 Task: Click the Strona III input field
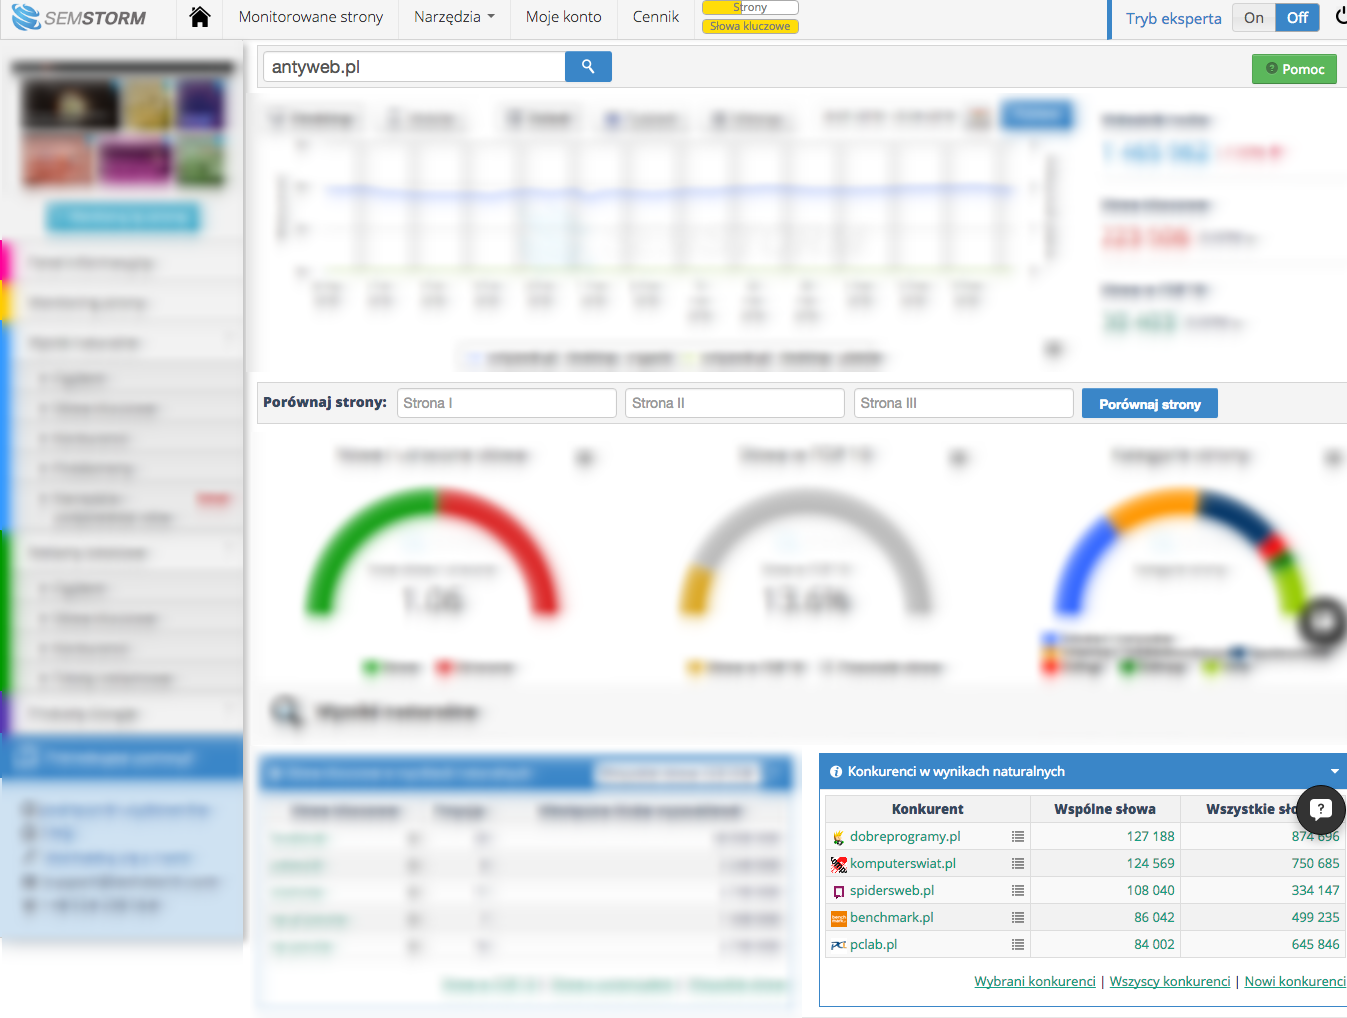(x=964, y=403)
